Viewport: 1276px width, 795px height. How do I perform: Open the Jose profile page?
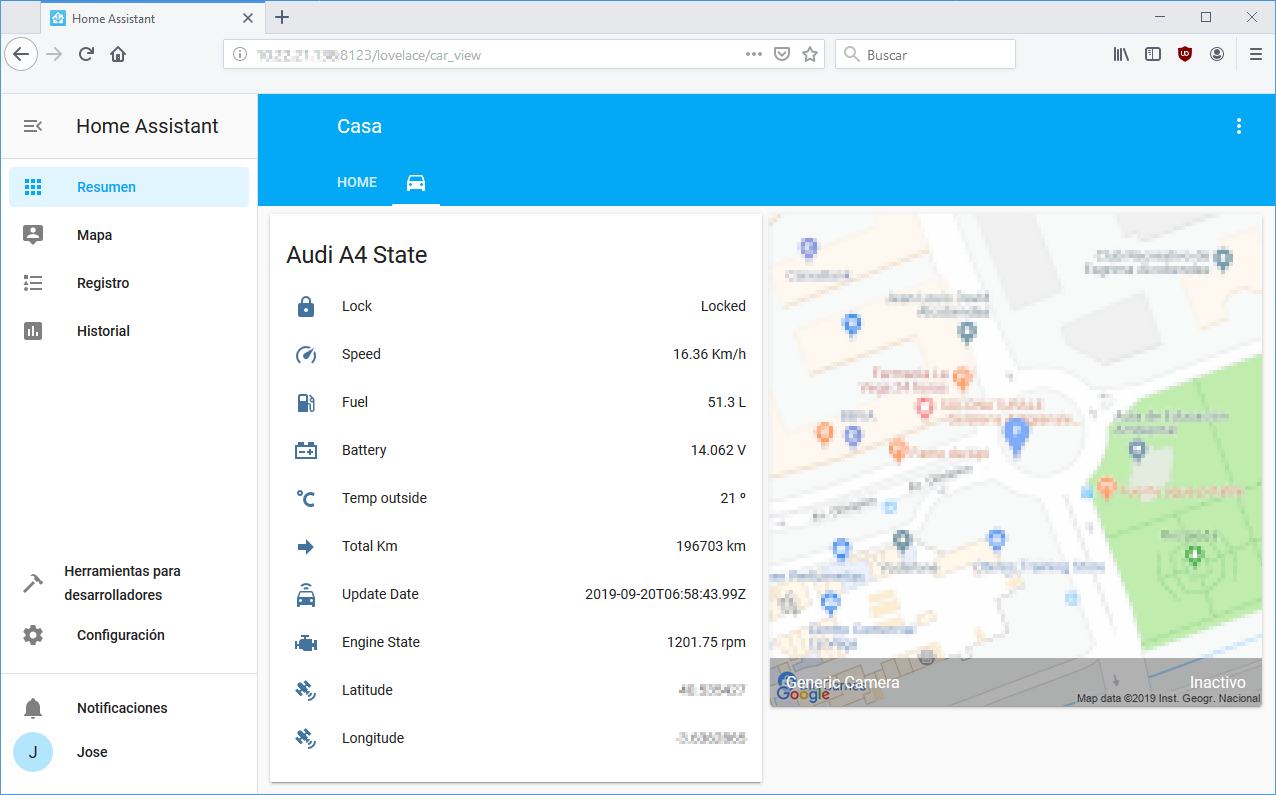(x=129, y=752)
